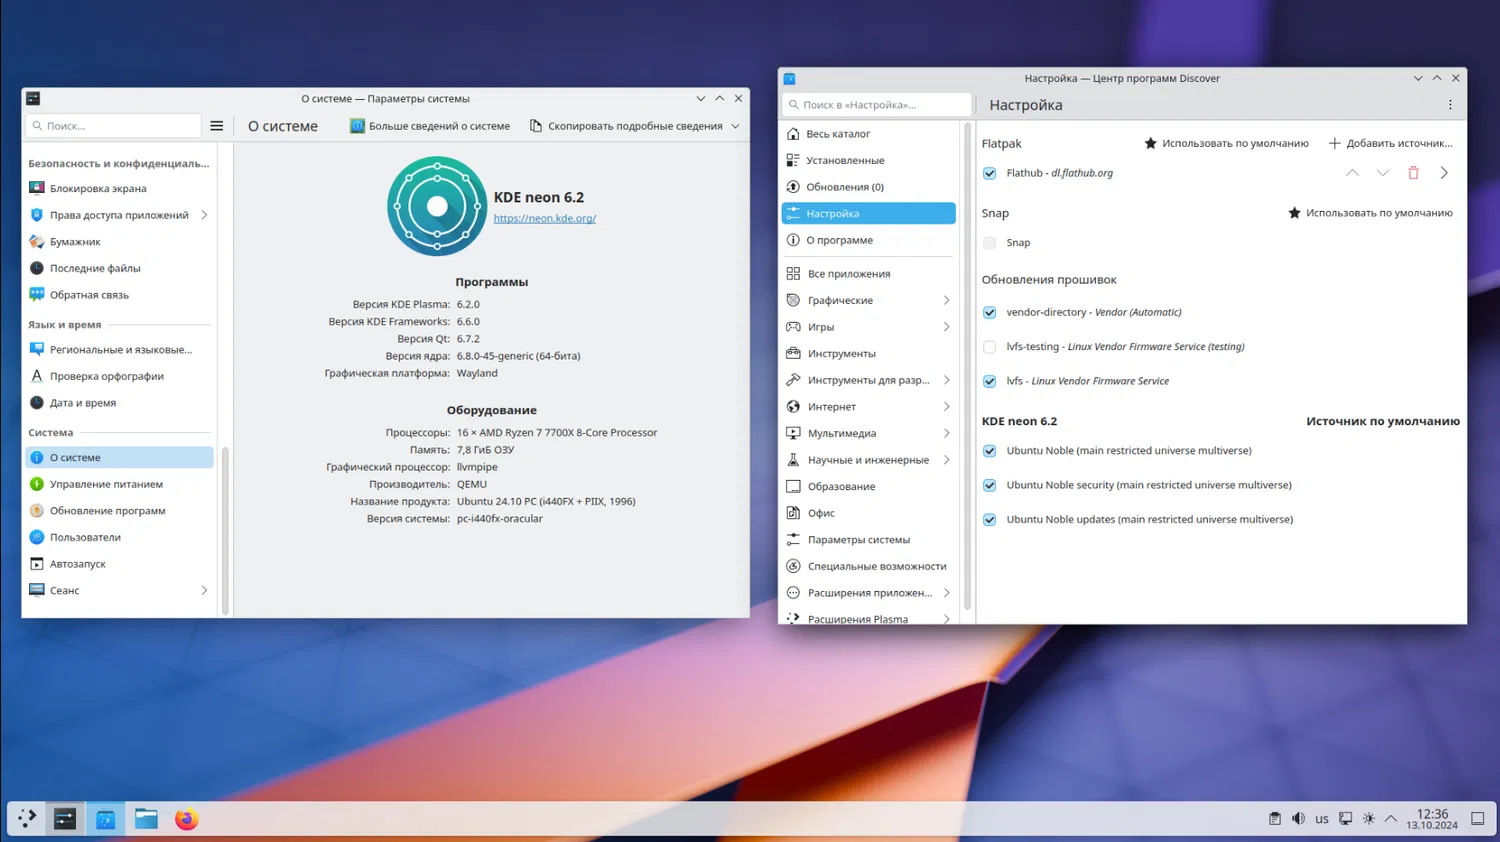Uncheck the vendor-directory firmware checkbox
The image size is (1500, 842).
[989, 312]
